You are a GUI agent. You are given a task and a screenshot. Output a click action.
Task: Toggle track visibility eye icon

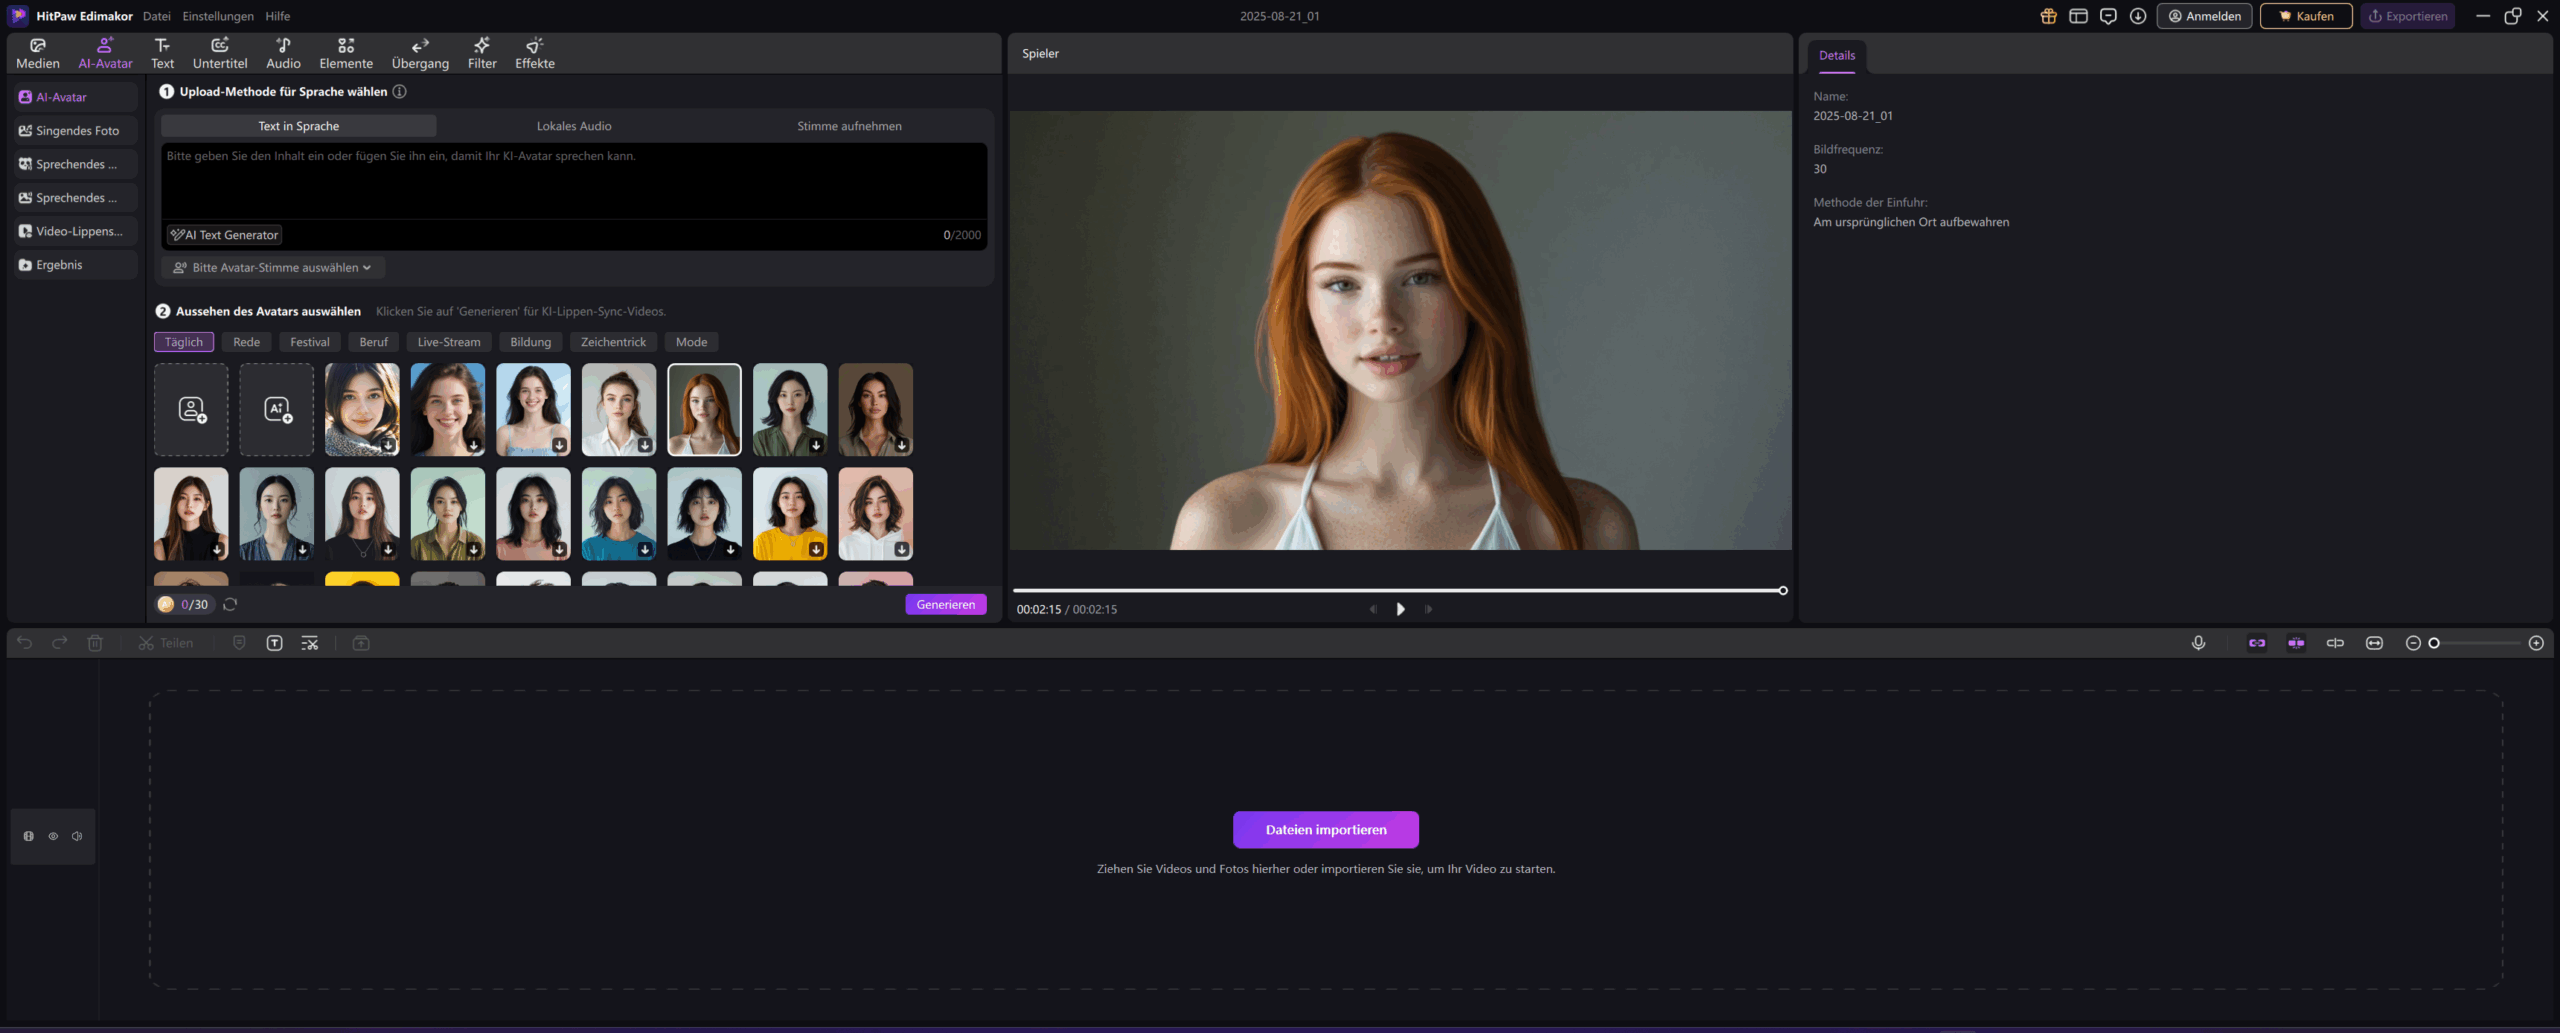[53, 836]
